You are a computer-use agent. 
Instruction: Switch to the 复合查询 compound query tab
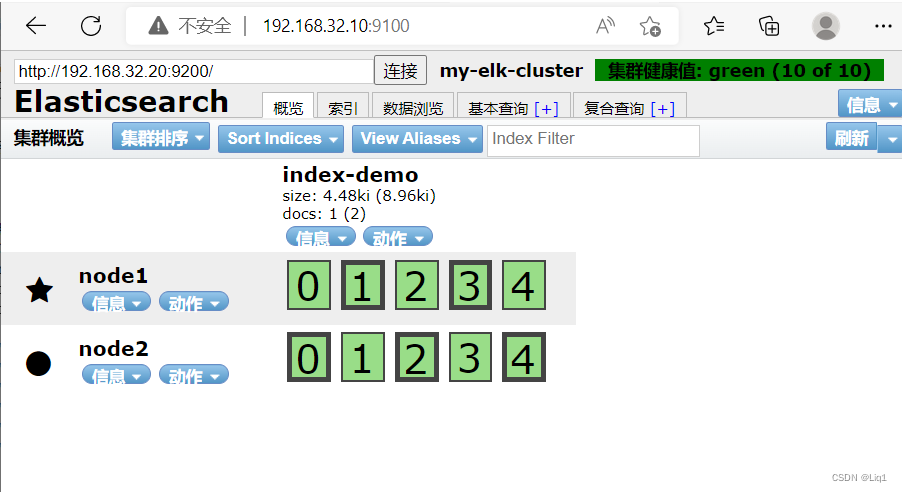coord(614,108)
